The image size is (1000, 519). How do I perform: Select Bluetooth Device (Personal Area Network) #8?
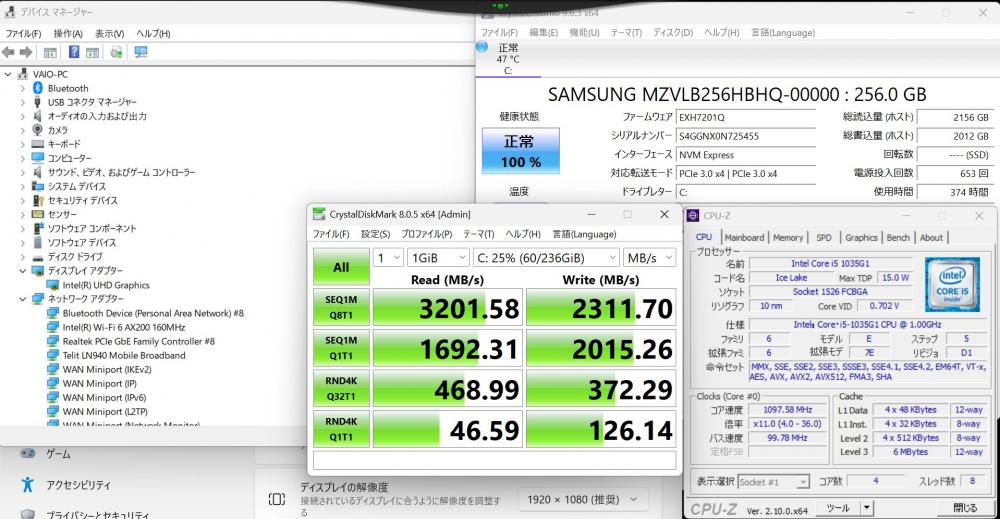pyautogui.click(x=153, y=313)
